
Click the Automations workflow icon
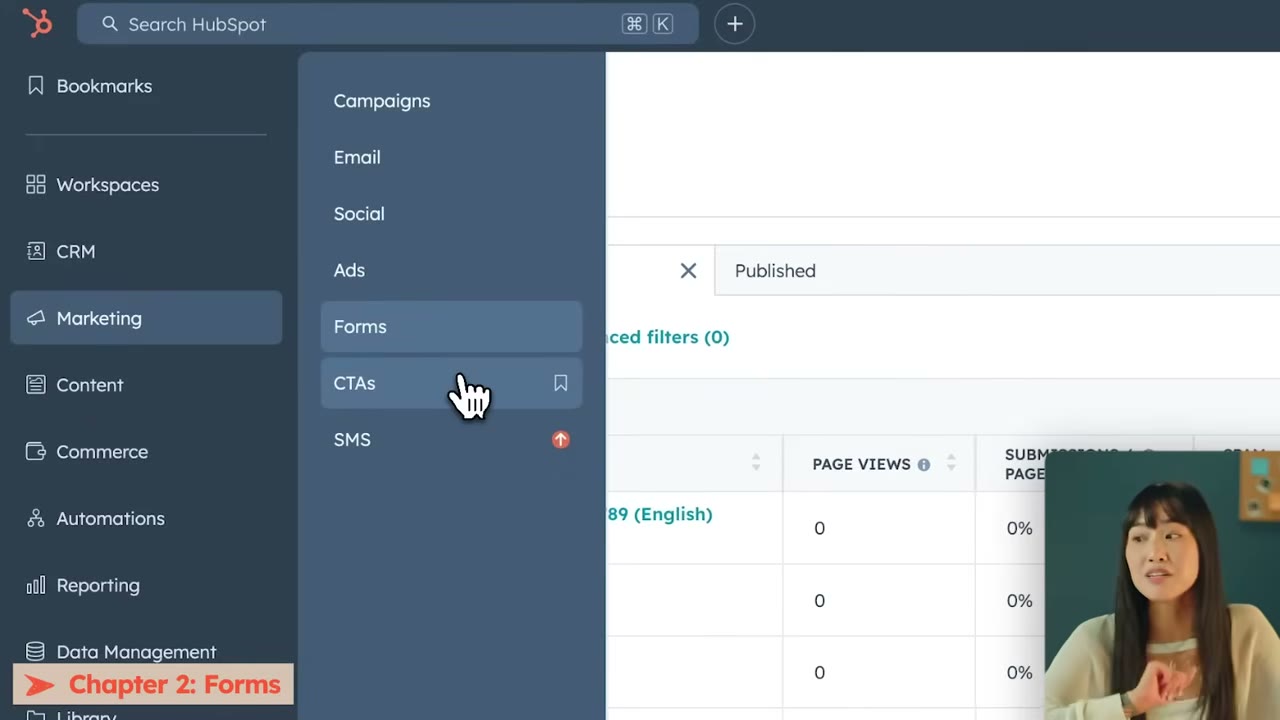[x=36, y=519]
